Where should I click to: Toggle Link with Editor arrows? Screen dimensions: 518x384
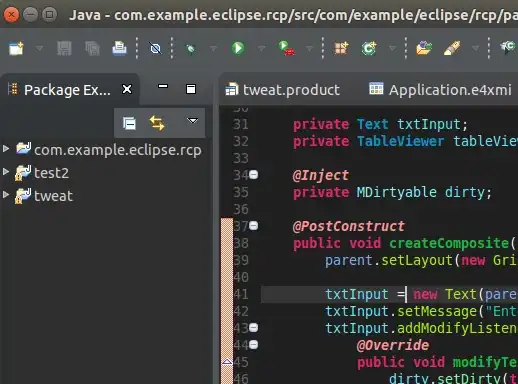tap(157, 123)
